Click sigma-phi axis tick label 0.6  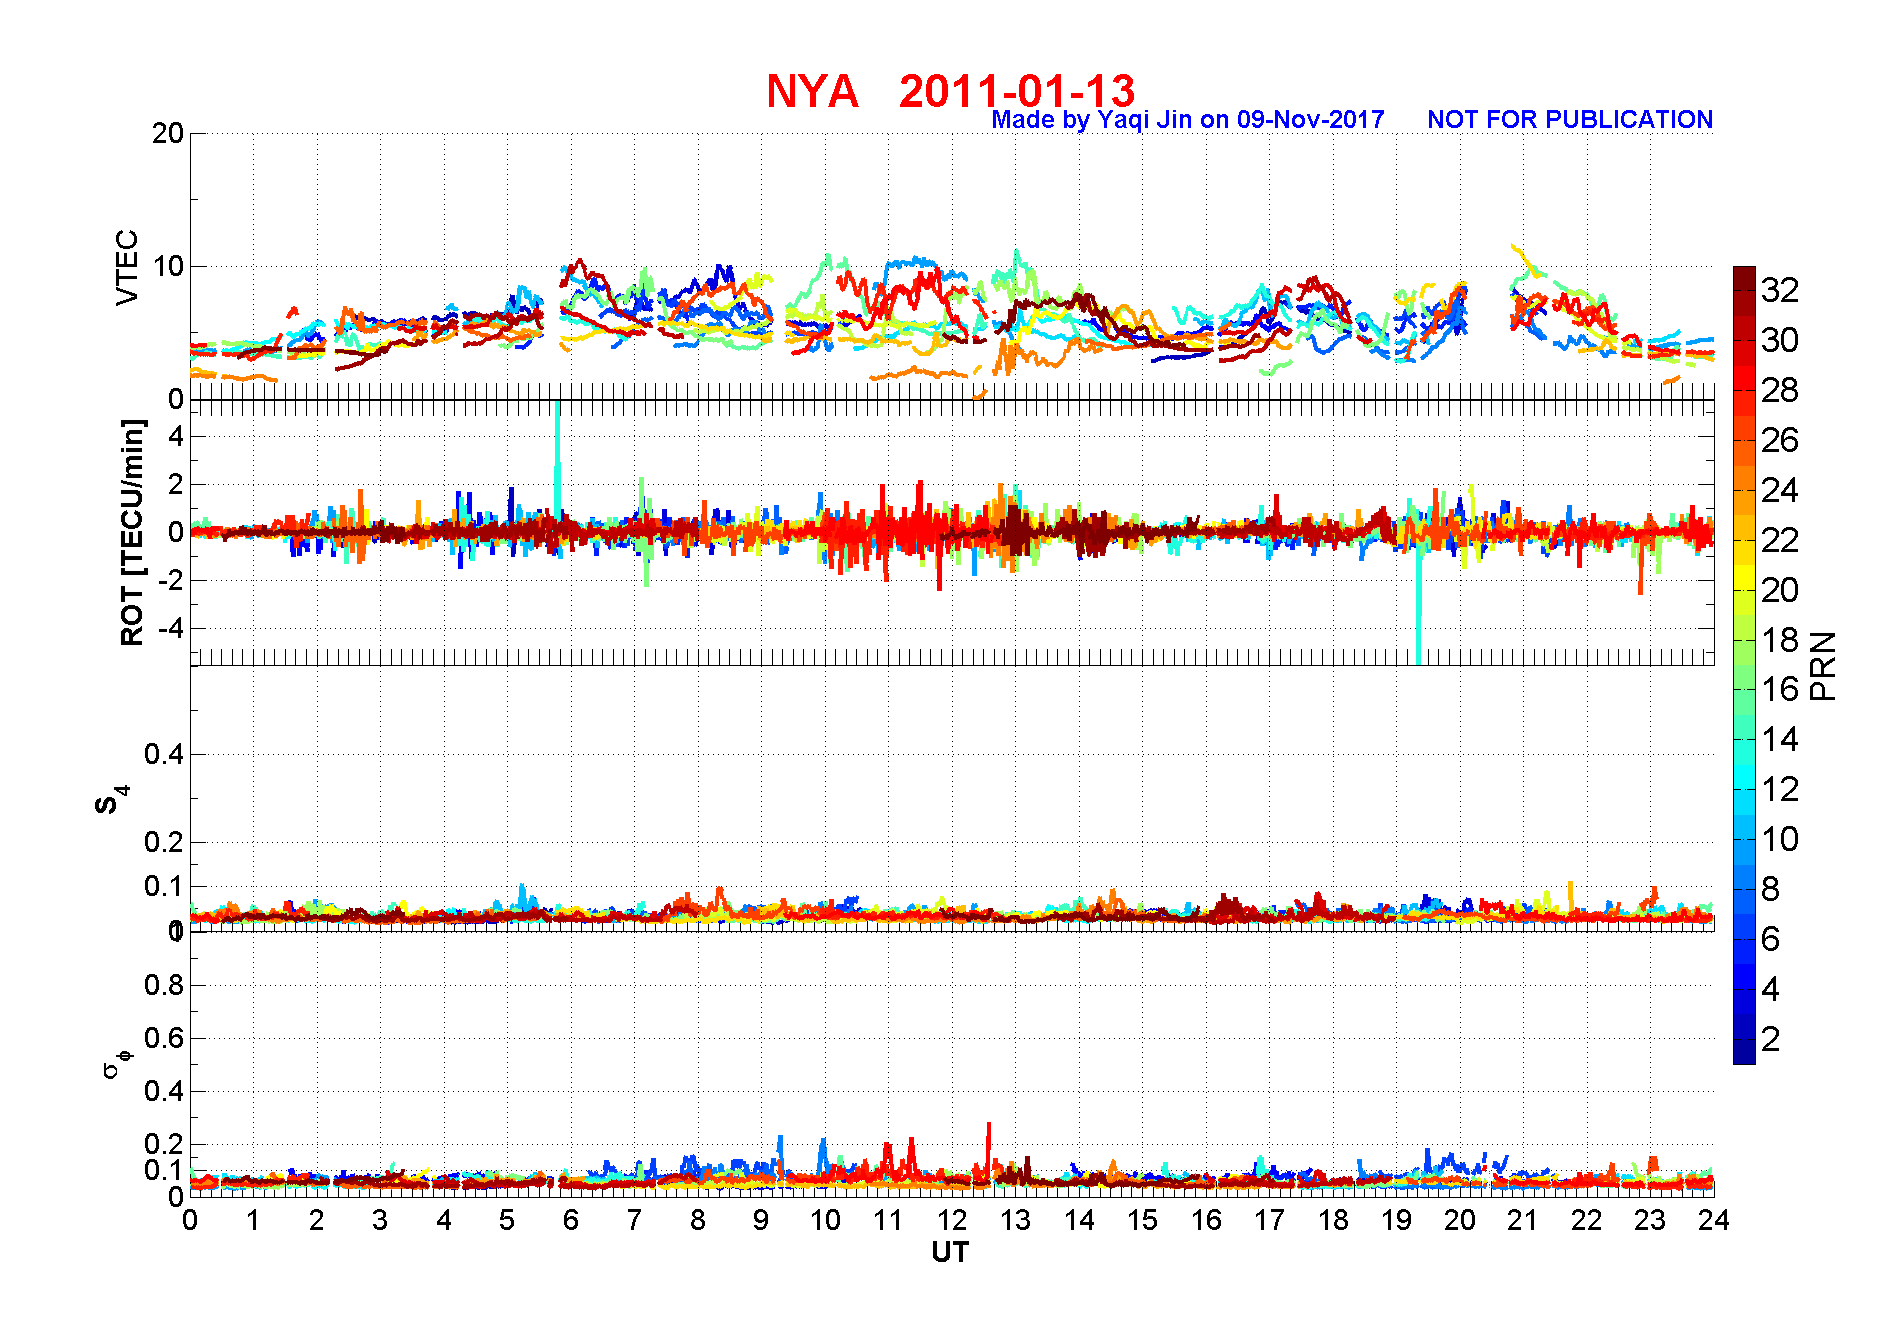[164, 1038]
